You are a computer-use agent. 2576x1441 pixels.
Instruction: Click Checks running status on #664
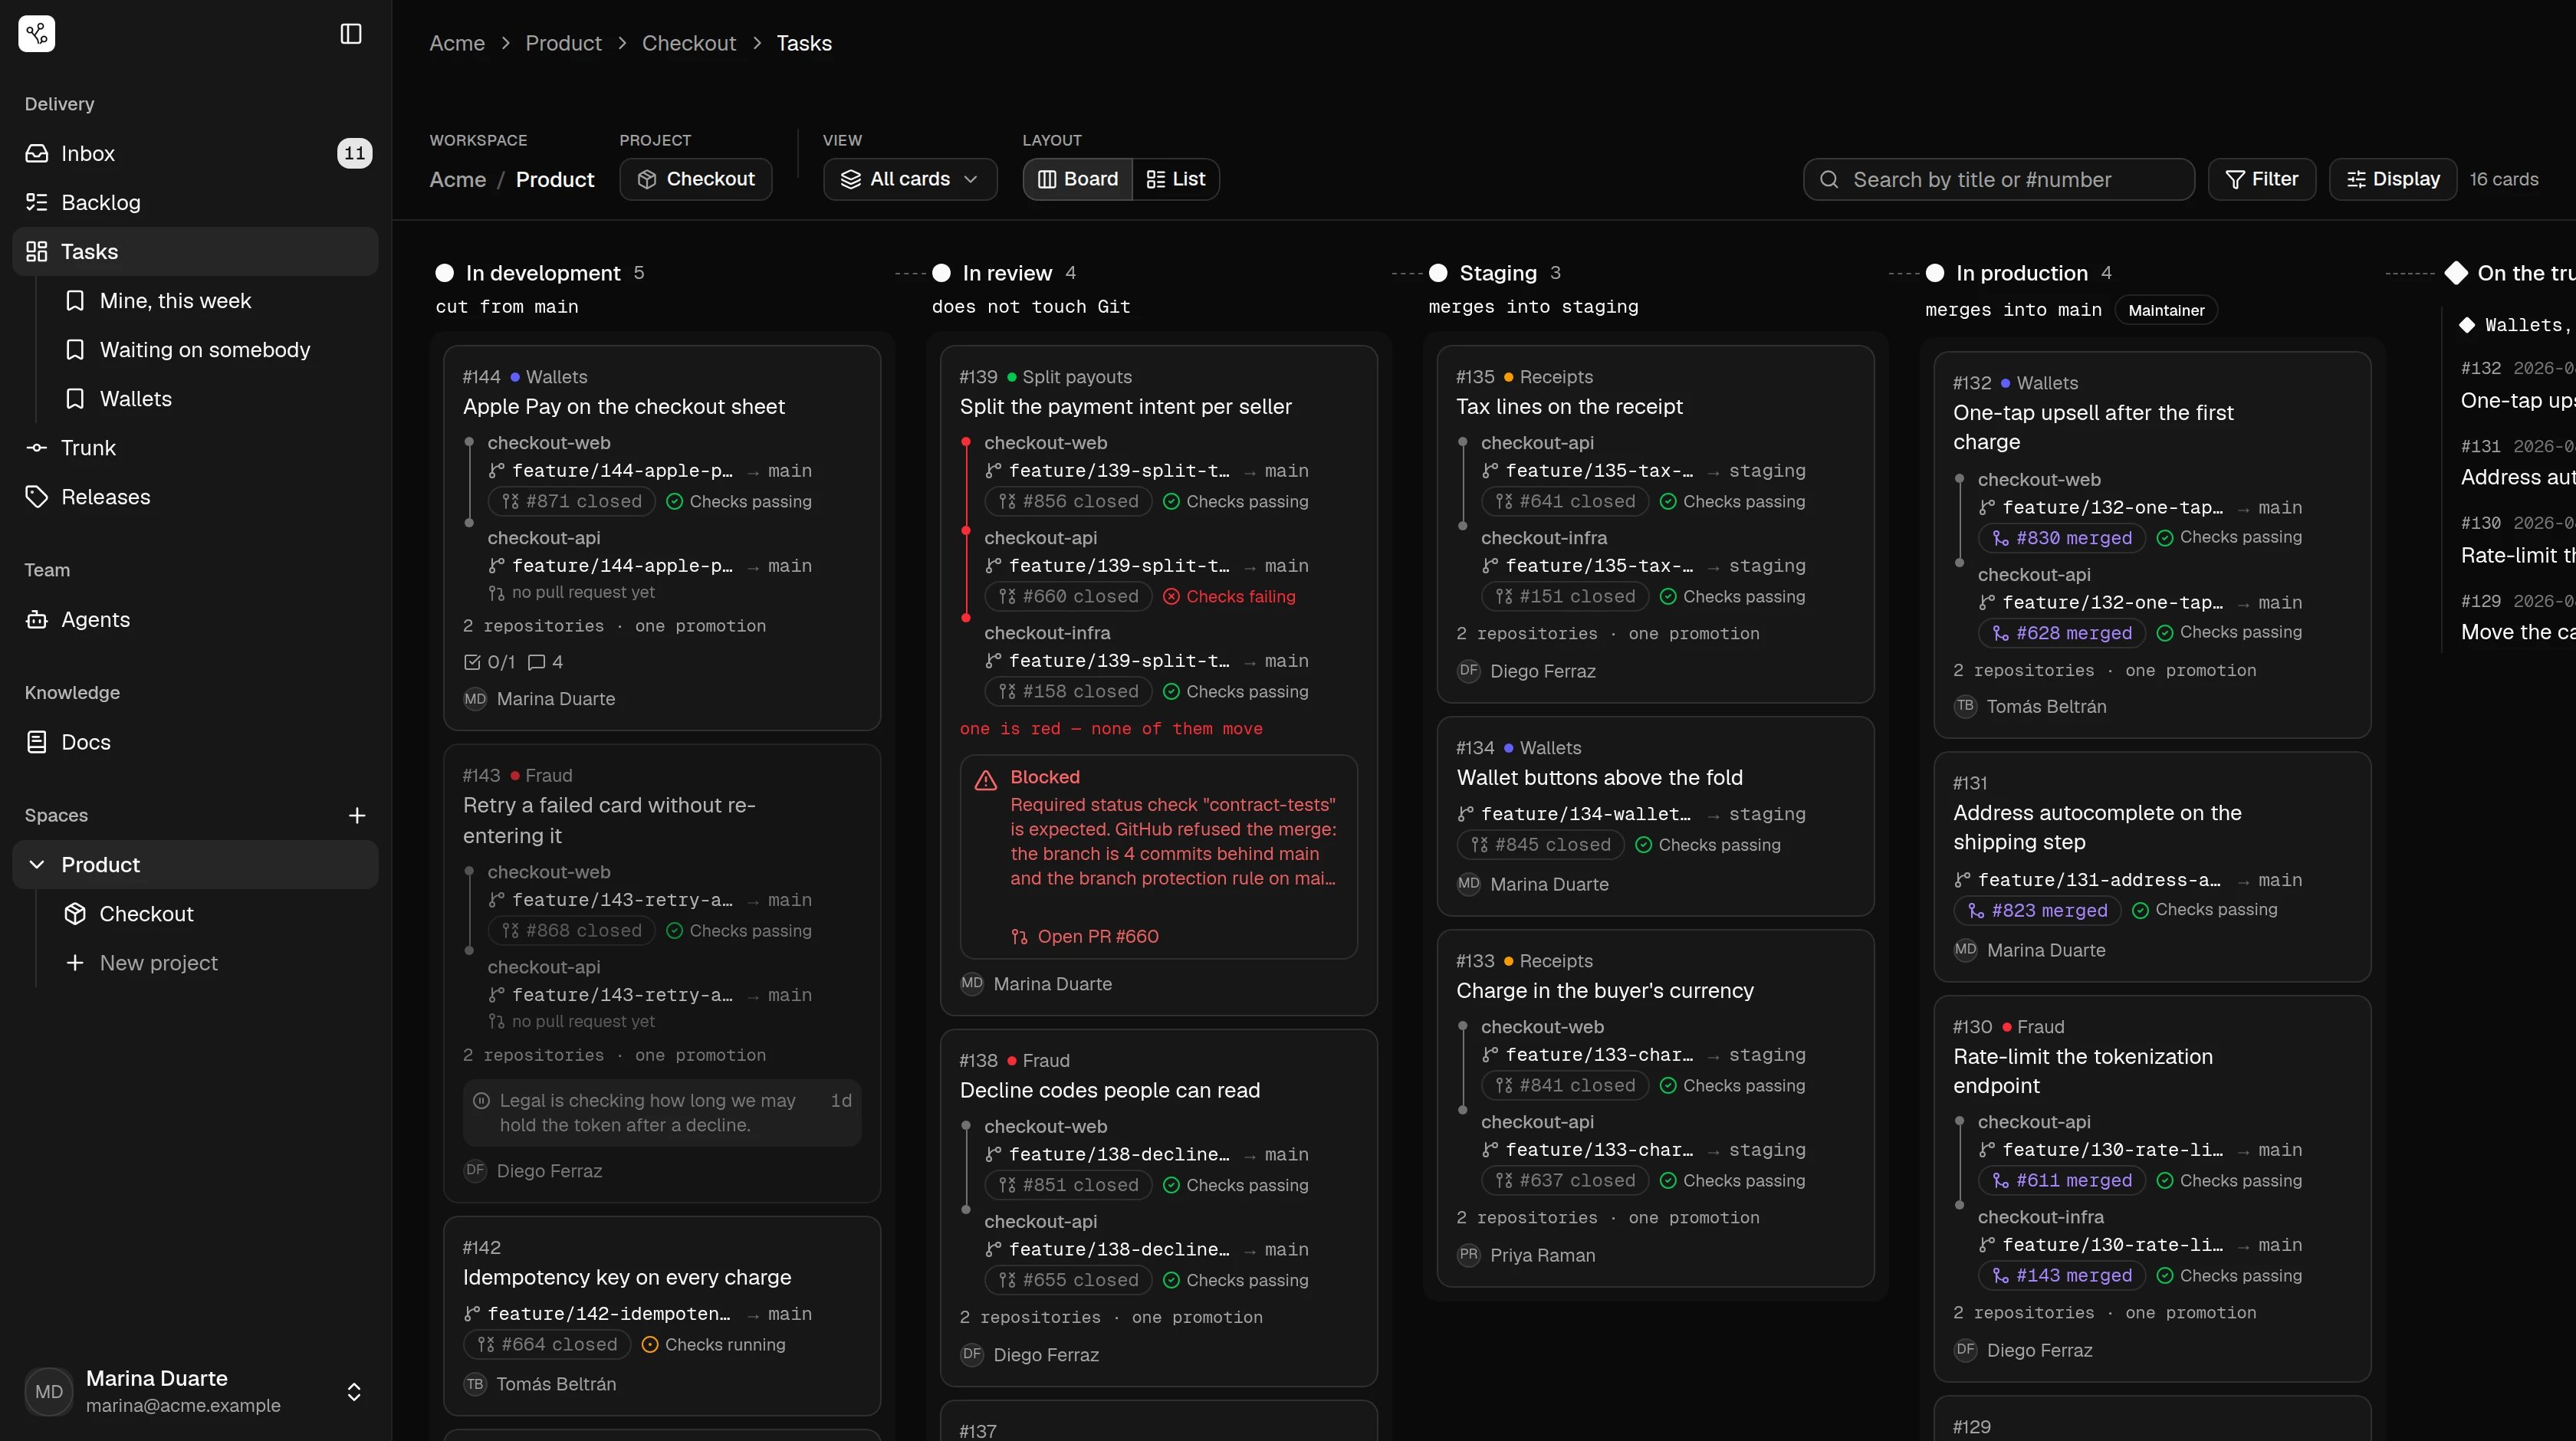[713, 1345]
